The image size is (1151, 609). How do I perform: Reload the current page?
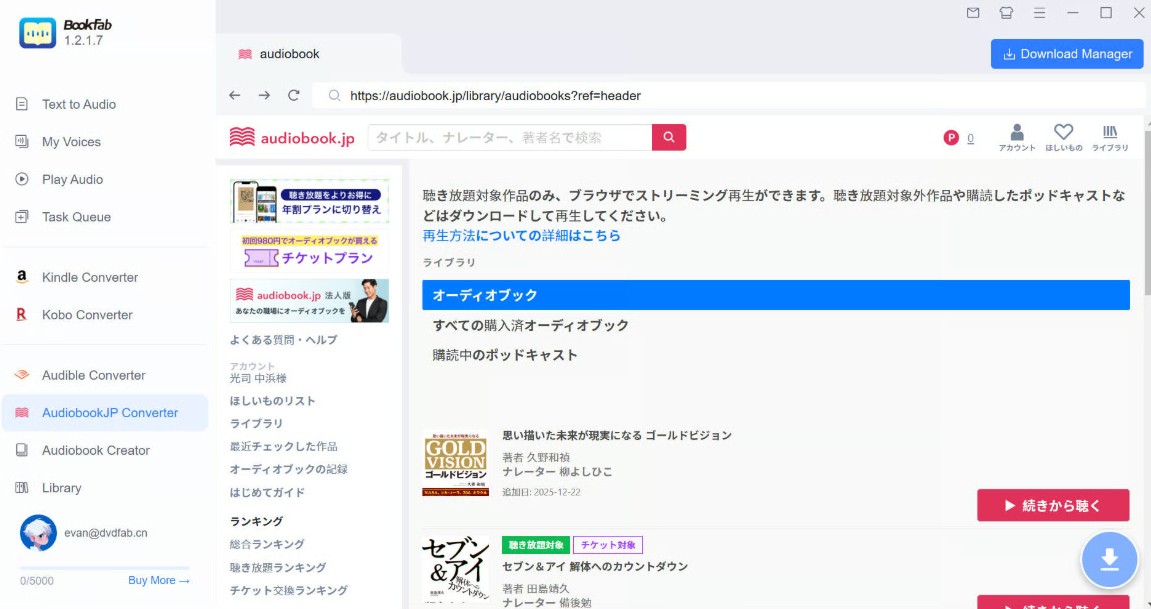coord(291,95)
